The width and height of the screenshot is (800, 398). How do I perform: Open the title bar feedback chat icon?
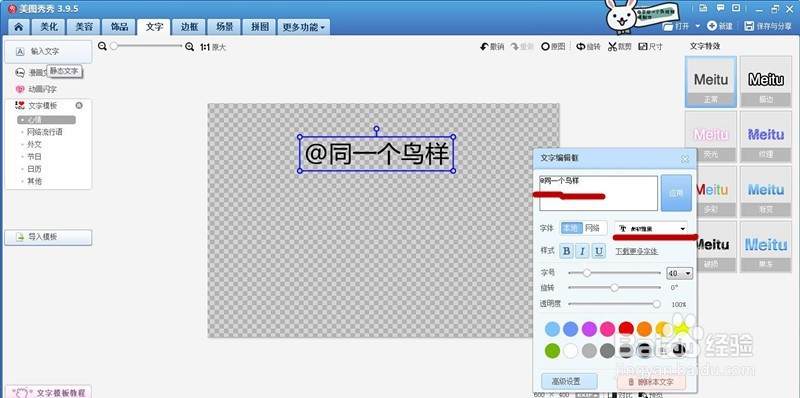(720, 8)
